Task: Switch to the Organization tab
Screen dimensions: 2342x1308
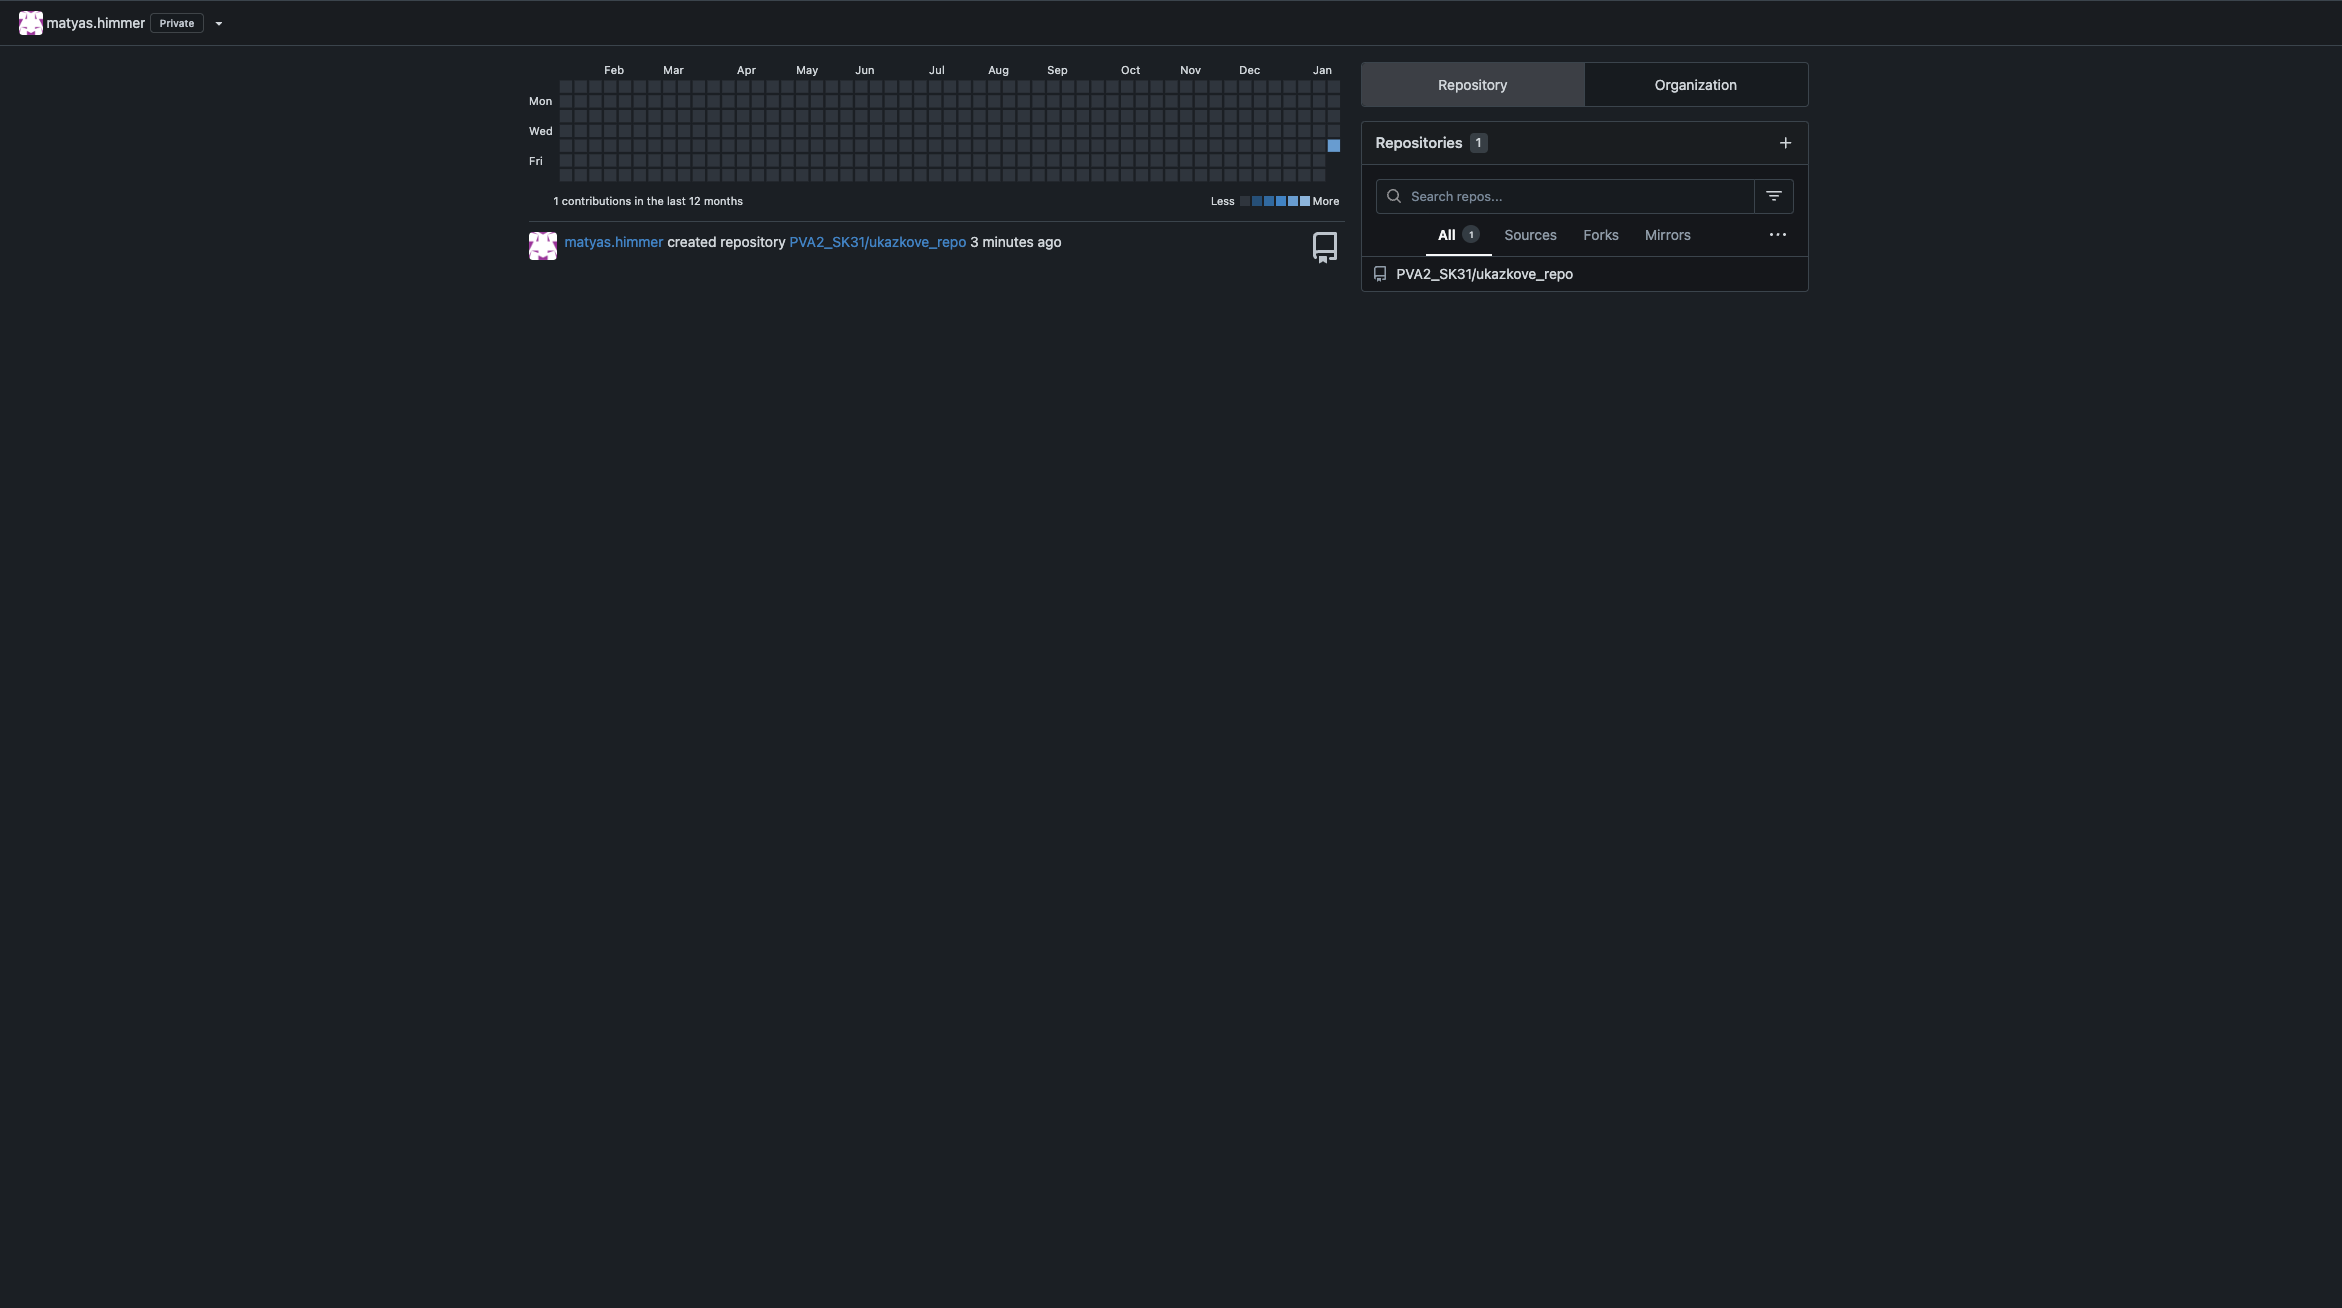Action: [x=1695, y=85]
